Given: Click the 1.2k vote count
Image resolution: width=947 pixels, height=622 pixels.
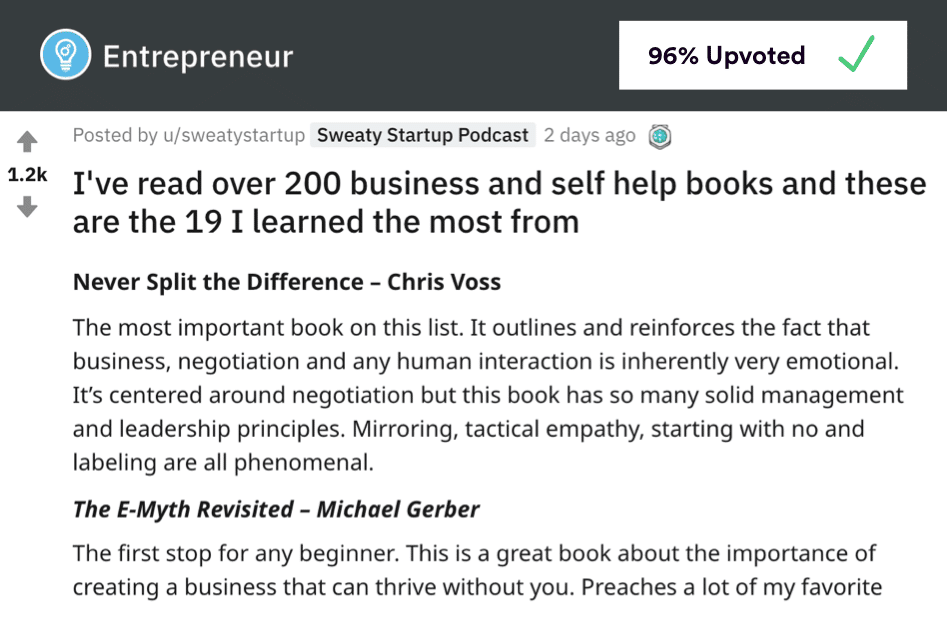Looking at the screenshot, I should click(x=27, y=174).
